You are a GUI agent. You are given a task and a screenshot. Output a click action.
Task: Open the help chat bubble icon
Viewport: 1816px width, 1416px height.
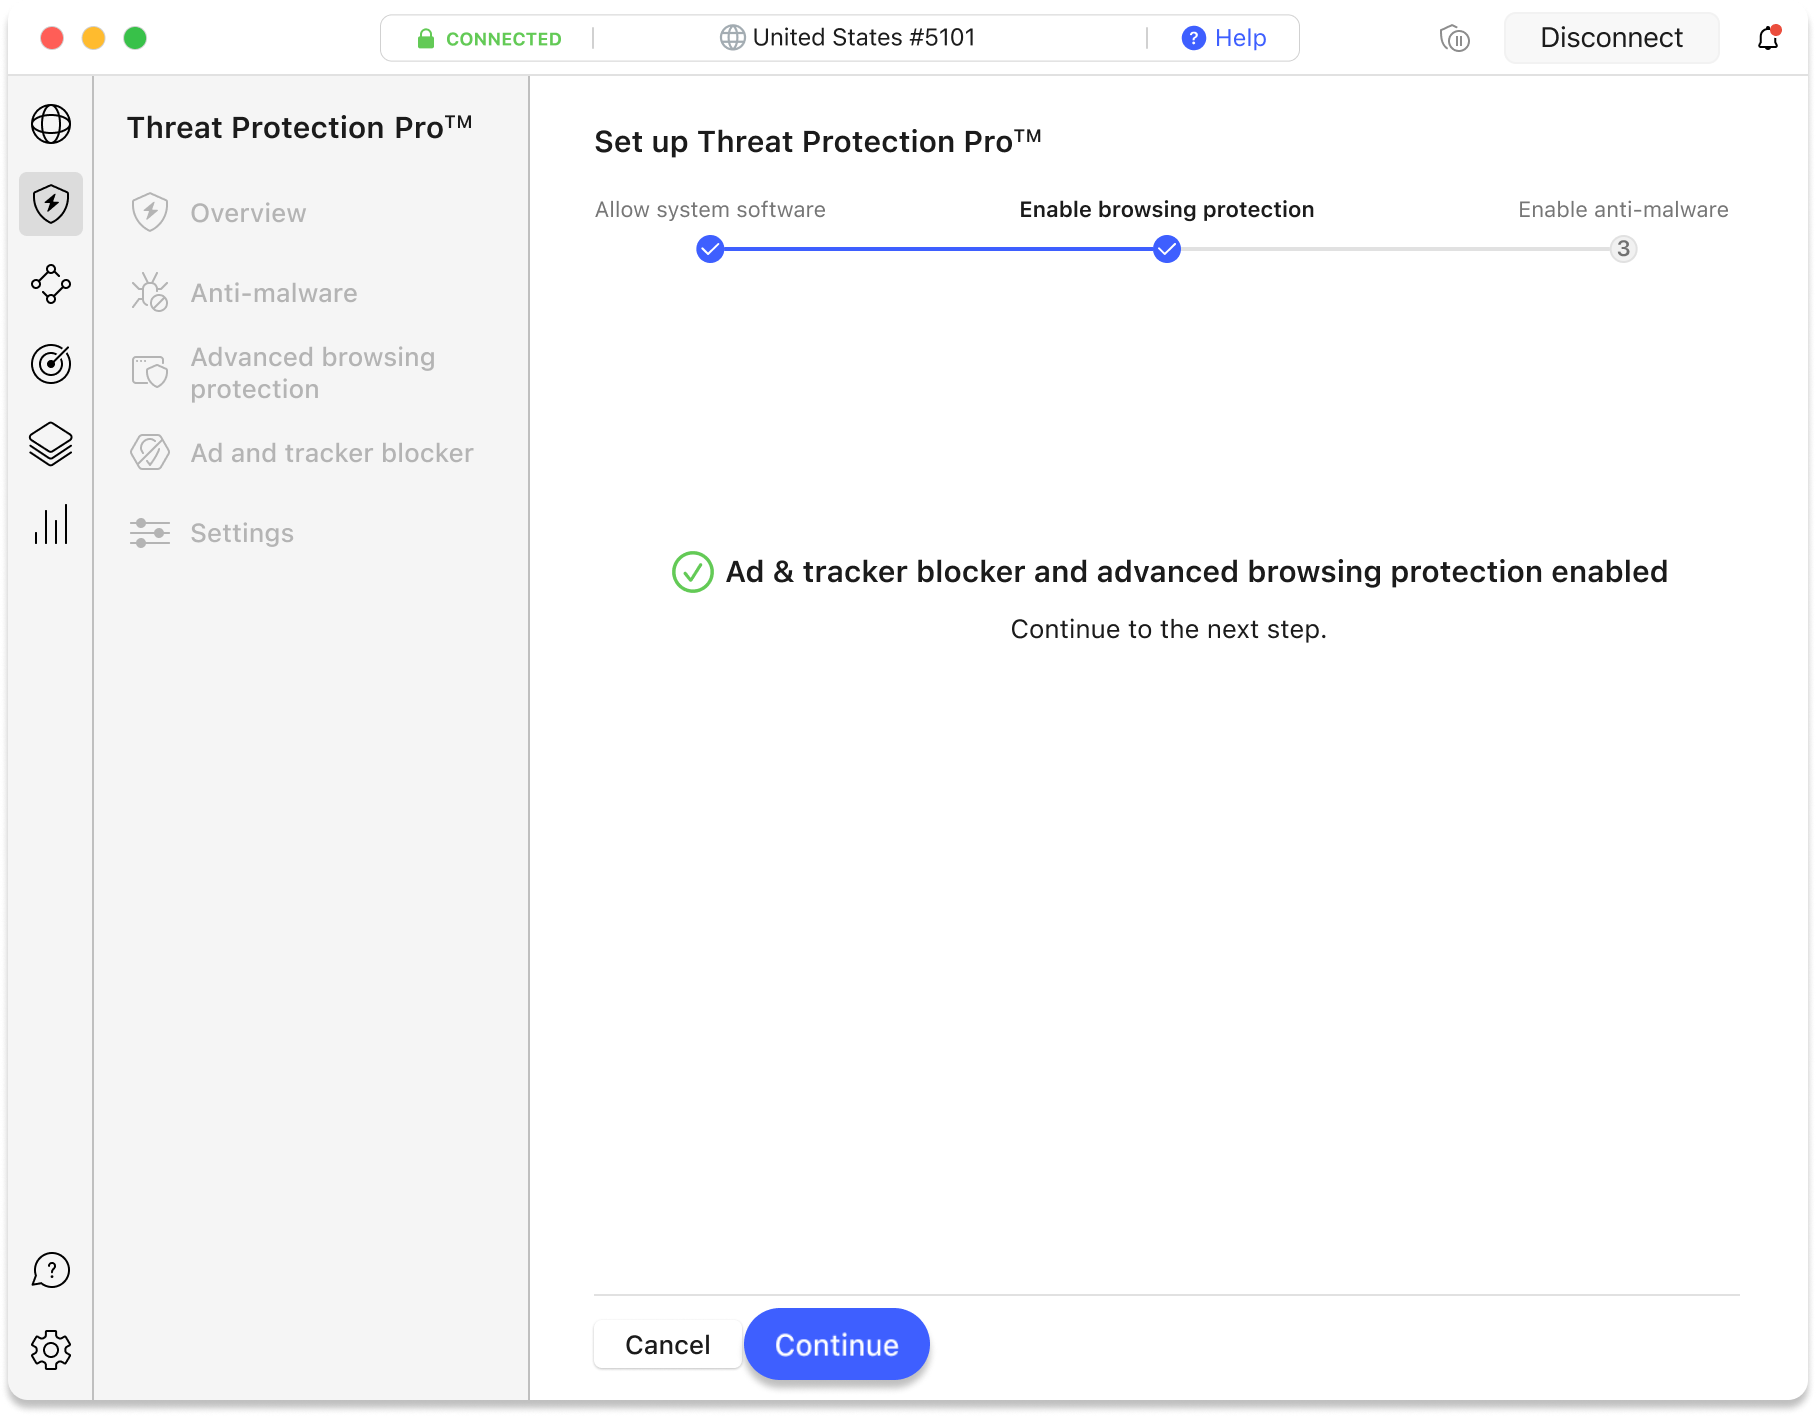click(x=51, y=1270)
